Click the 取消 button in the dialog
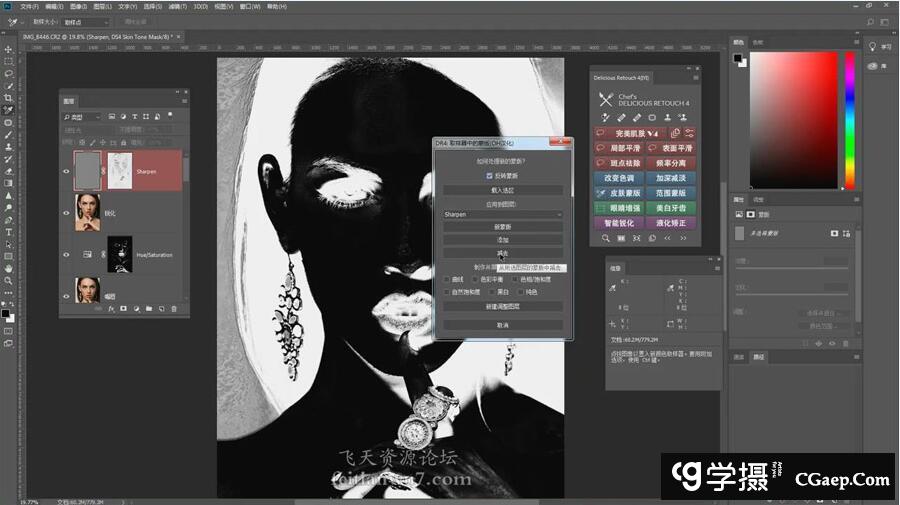Screen dimensions: 900x505 (503, 325)
